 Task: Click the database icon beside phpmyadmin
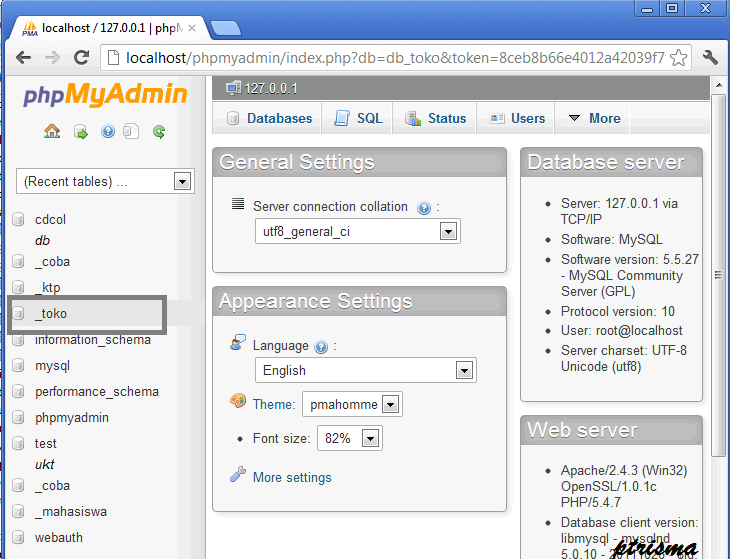(18, 418)
